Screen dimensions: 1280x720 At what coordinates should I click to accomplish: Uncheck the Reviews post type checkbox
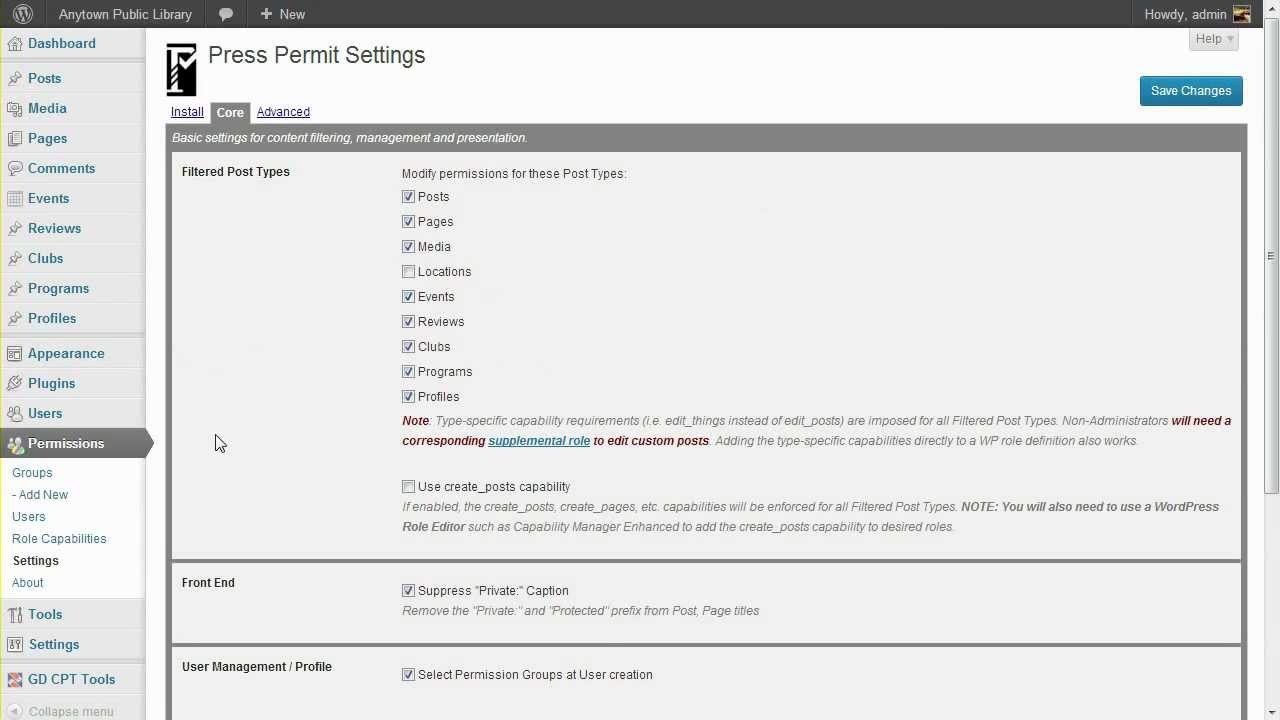point(408,322)
